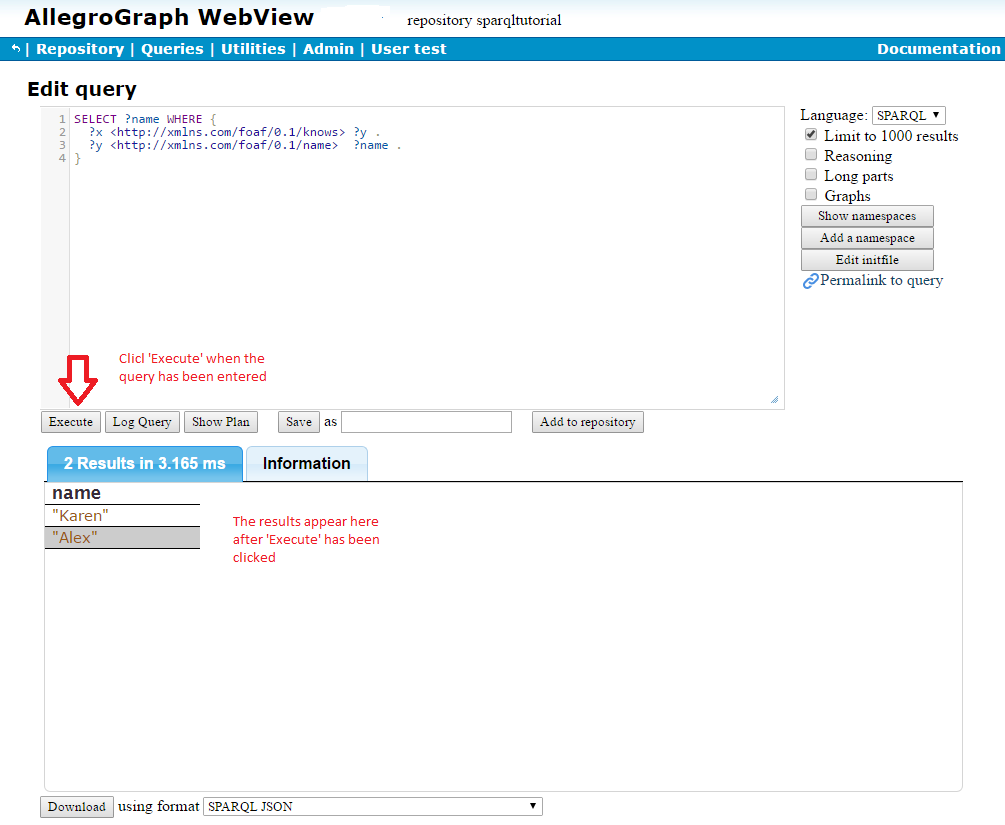
Task: Switch to the Information tab
Action: tap(306, 463)
